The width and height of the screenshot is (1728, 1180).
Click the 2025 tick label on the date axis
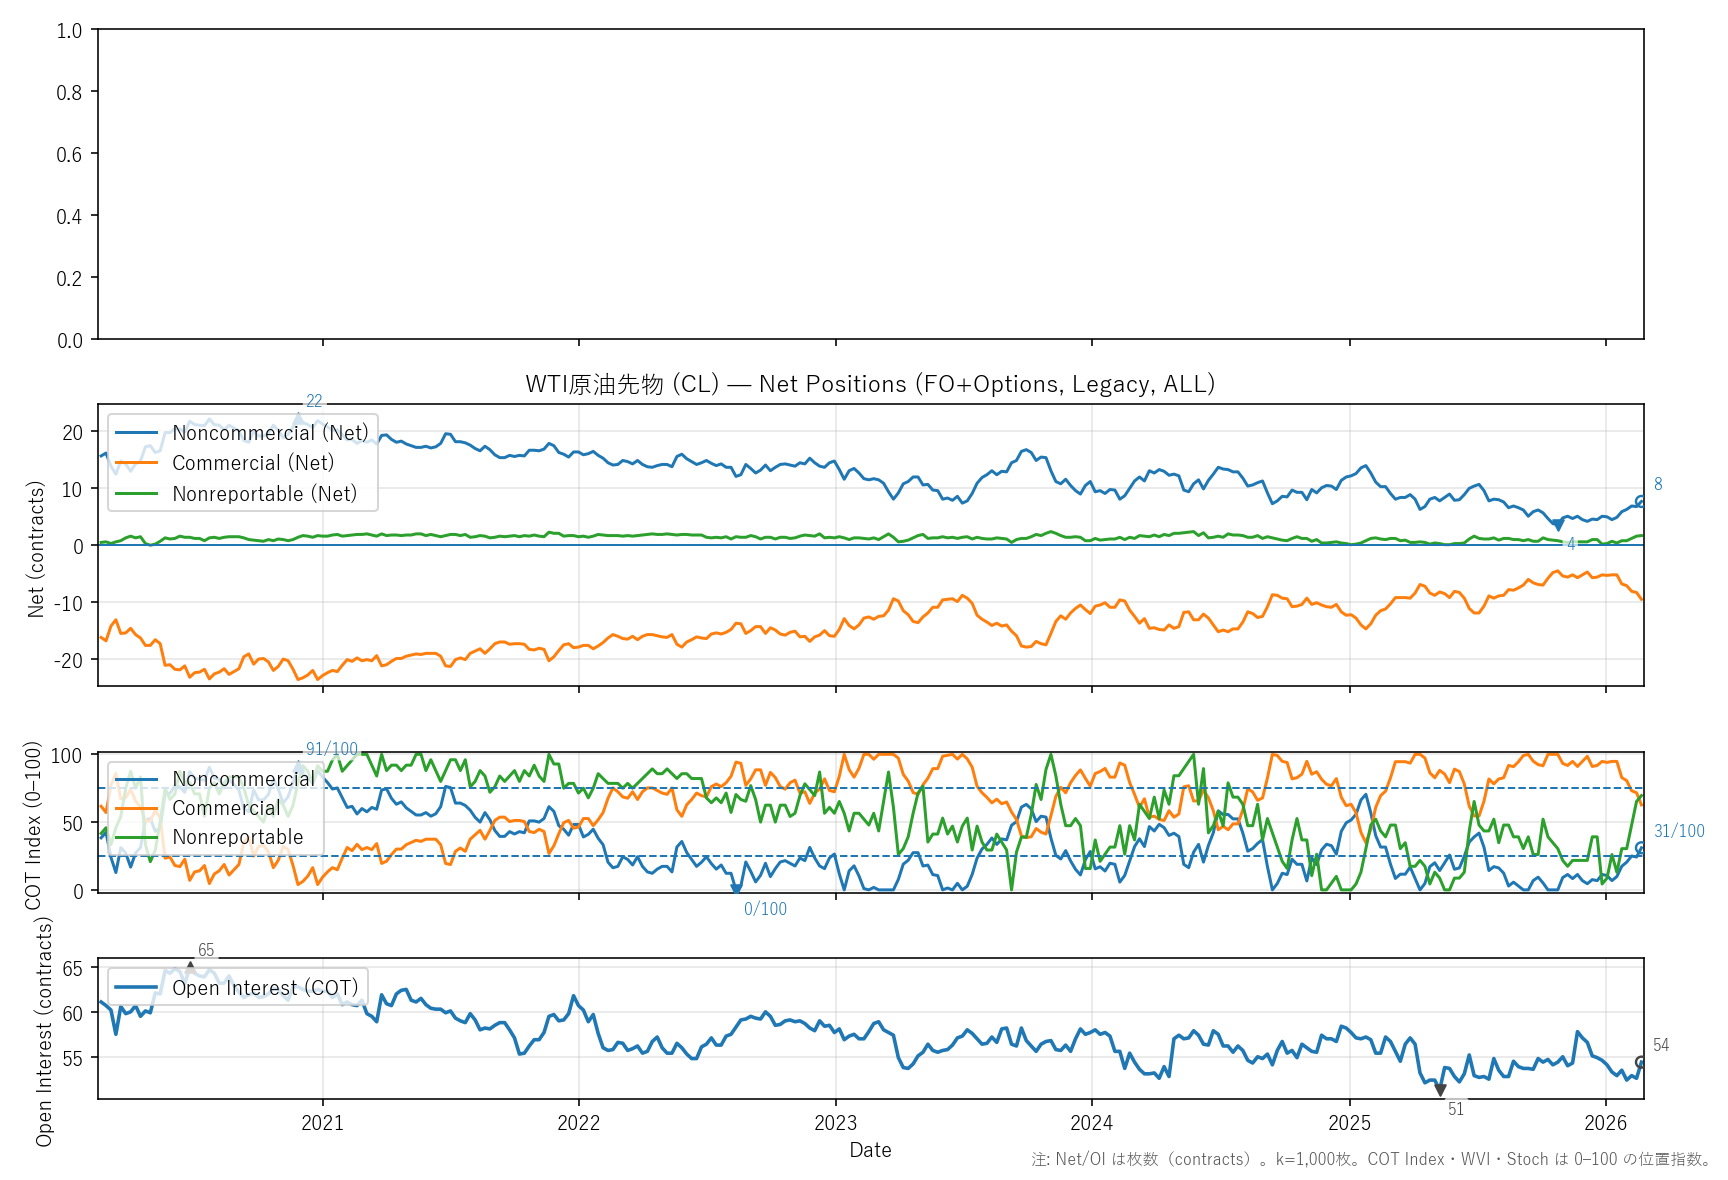pyautogui.click(x=1349, y=1123)
